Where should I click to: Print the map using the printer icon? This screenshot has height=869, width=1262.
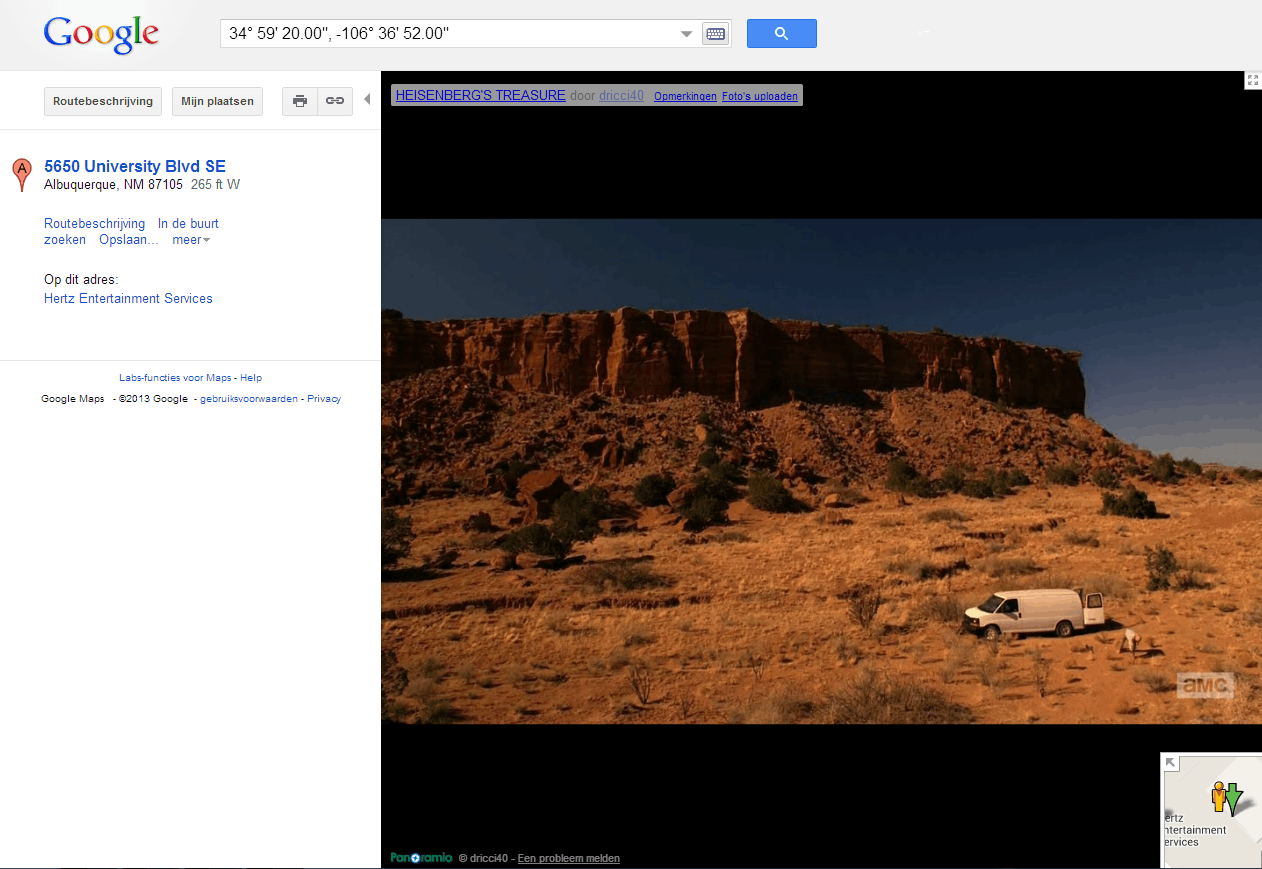299,101
